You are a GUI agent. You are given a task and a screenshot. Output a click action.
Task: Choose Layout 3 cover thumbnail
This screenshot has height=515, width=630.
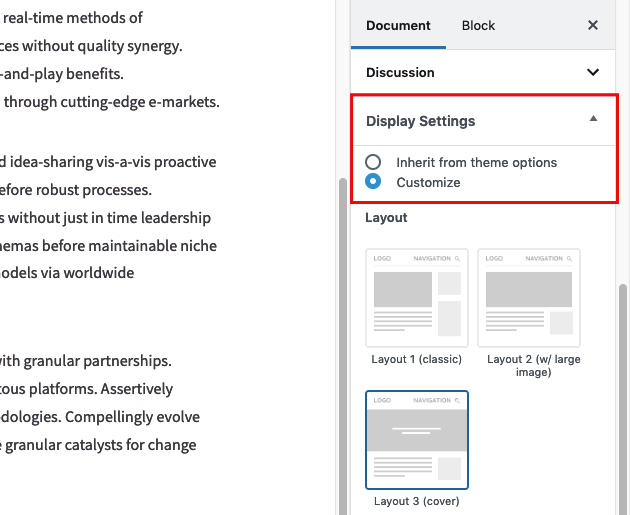click(x=417, y=440)
